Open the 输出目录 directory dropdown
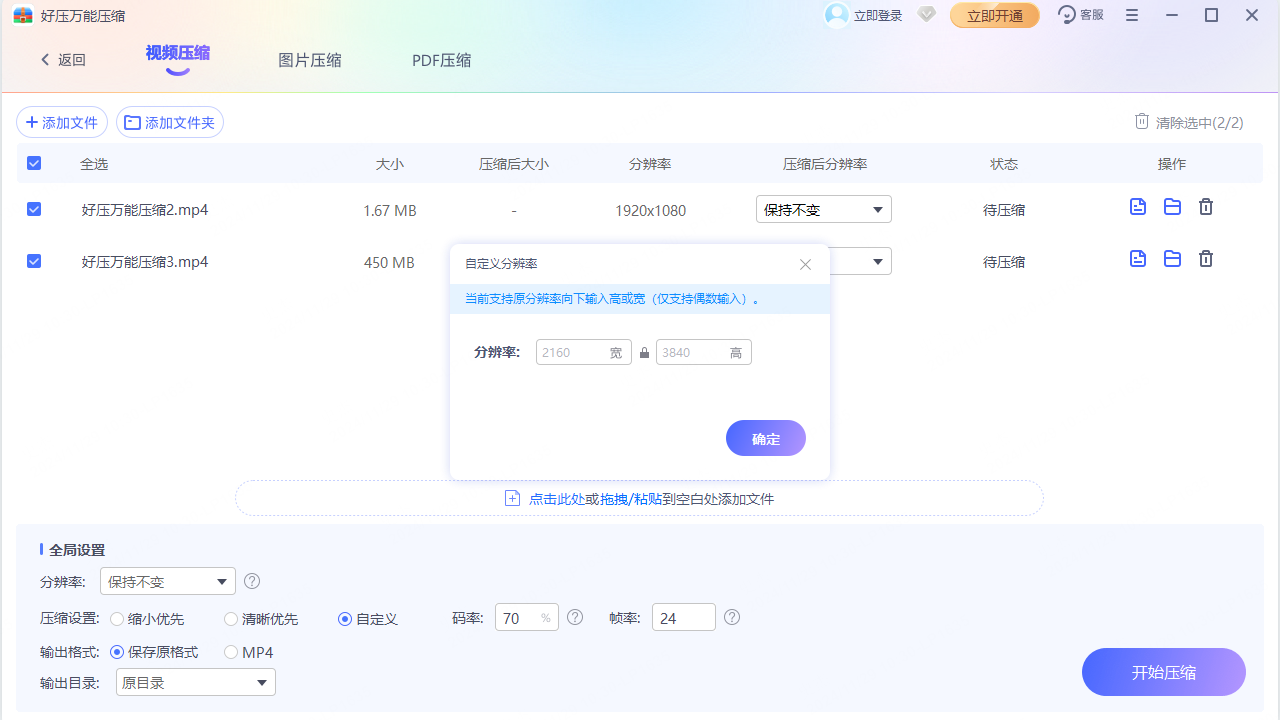 pos(195,682)
